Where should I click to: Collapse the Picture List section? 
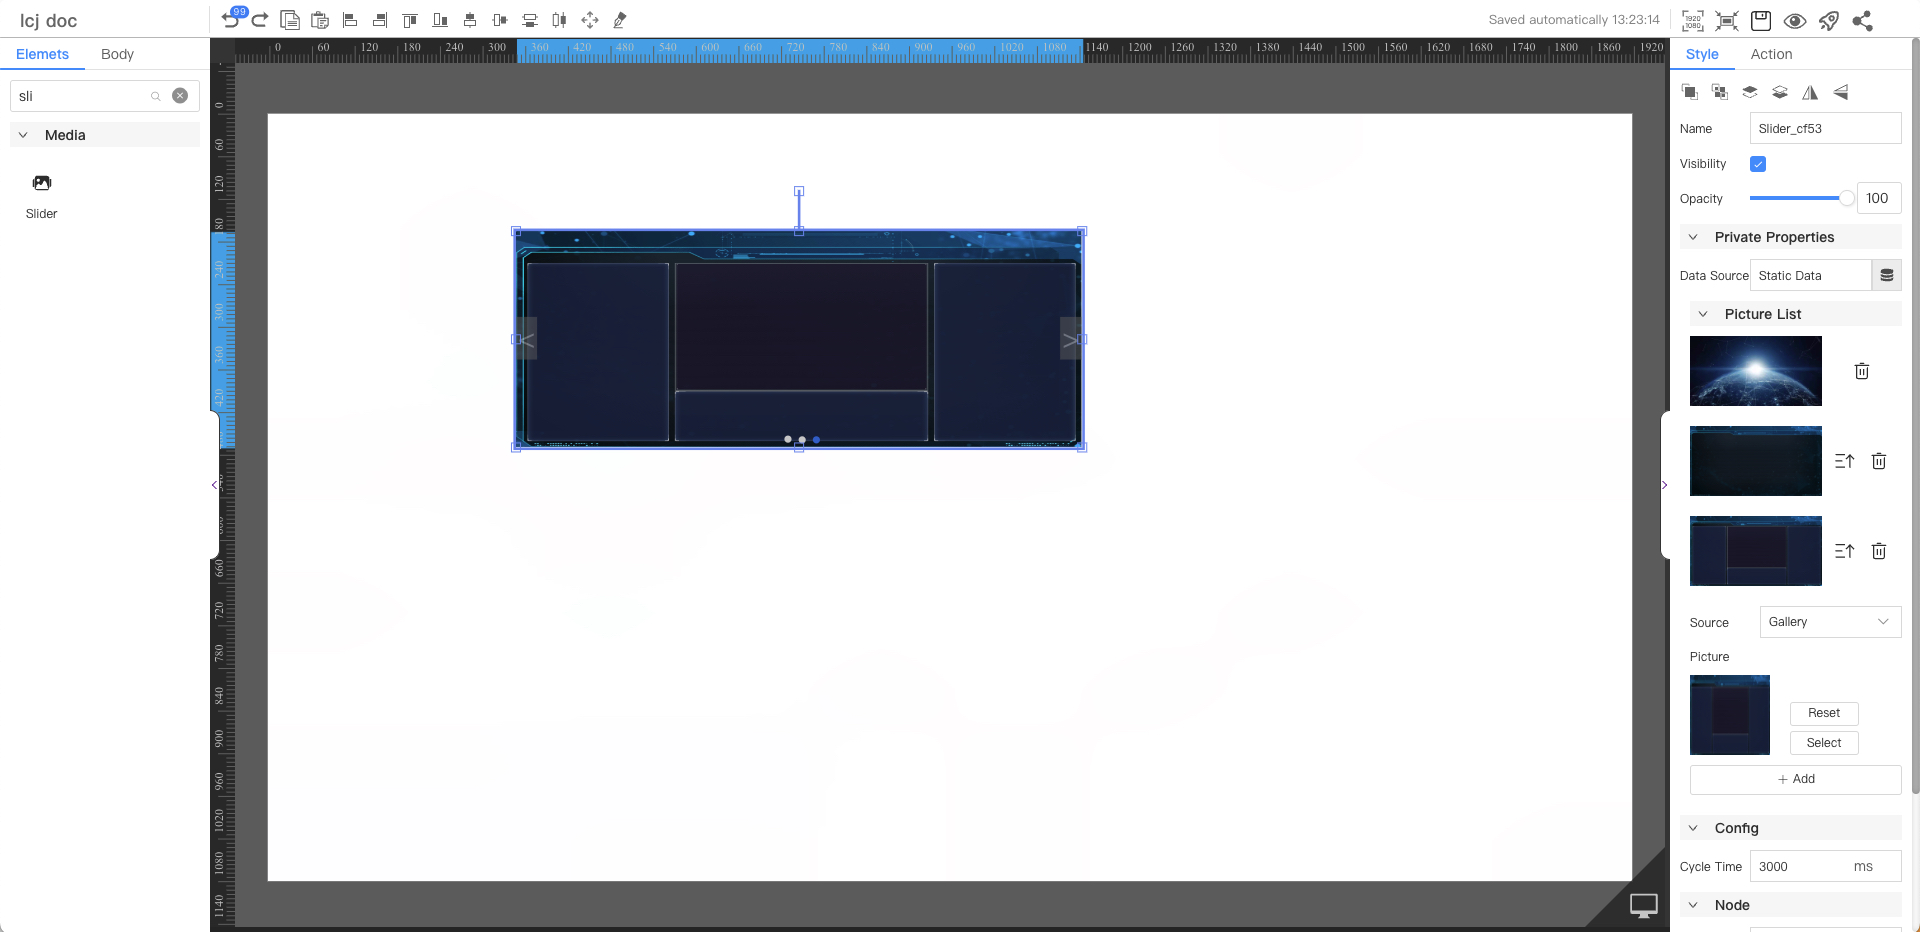click(x=1703, y=314)
